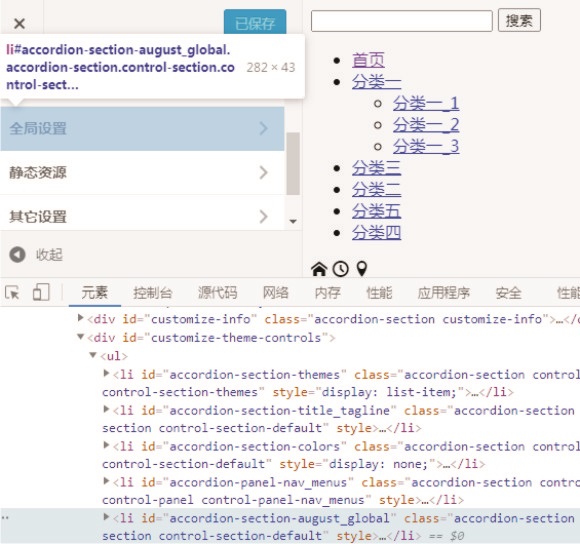Viewport: 580px width, 544px height.
Task: Expand the accordion-section-title_tagline li node
Action: pyautogui.click(x=106, y=409)
